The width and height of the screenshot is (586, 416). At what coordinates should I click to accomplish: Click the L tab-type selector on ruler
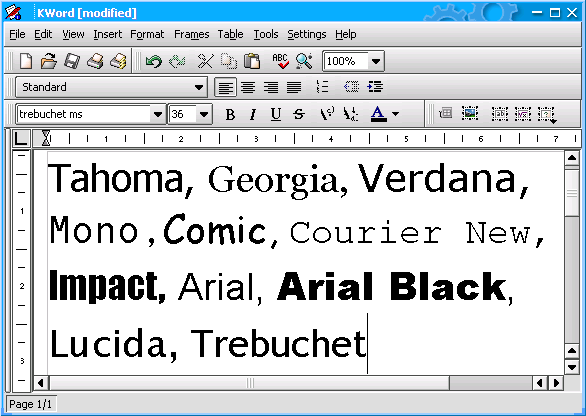(21, 138)
